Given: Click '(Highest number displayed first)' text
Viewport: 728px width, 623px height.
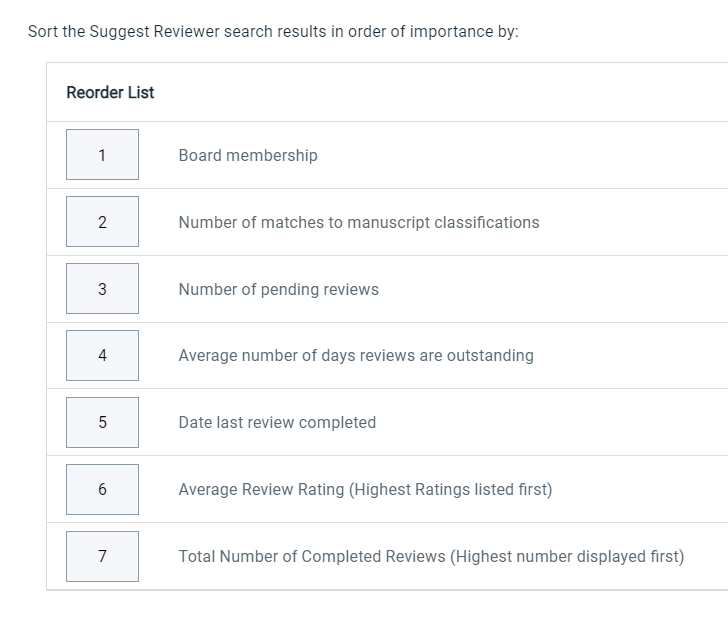Looking at the screenshot, I should coord(567,556).
